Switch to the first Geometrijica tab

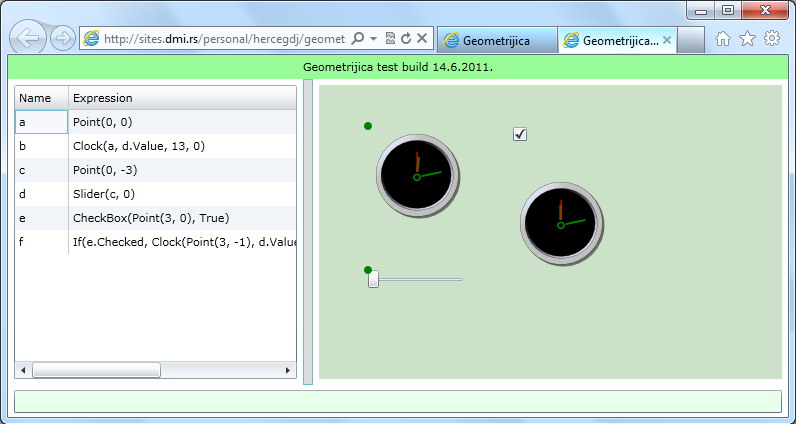498,40
